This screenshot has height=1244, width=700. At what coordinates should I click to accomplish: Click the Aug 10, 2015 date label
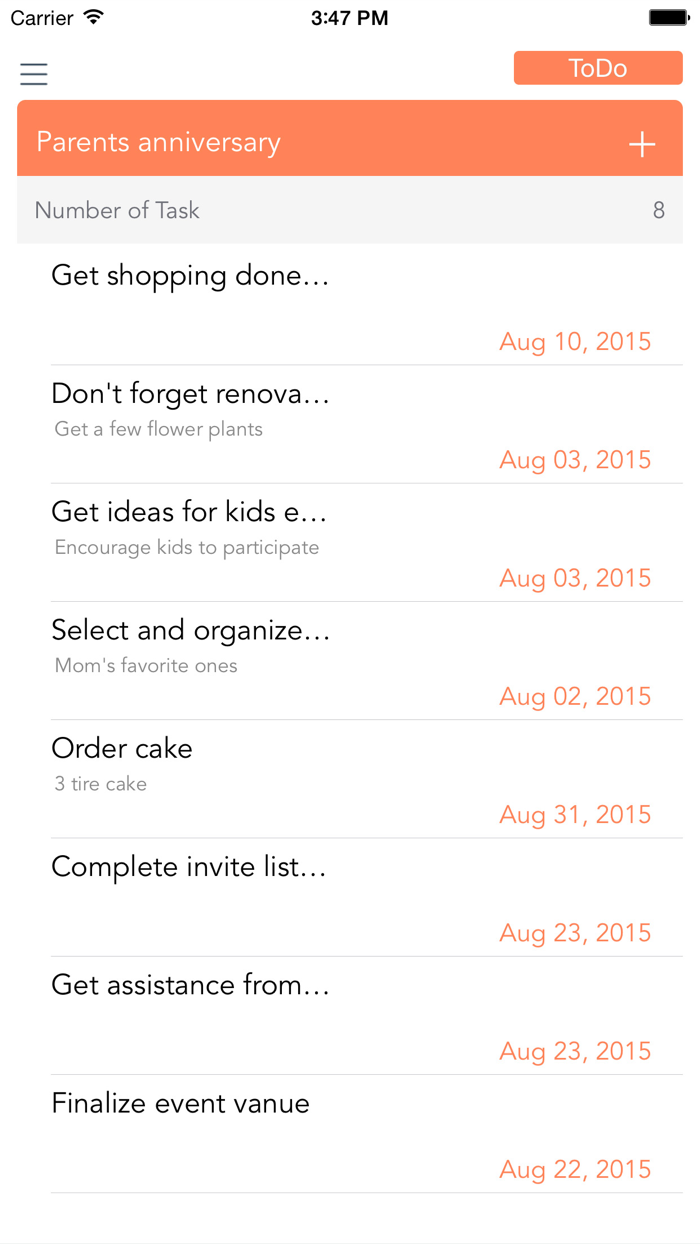[x=575, y=342]
